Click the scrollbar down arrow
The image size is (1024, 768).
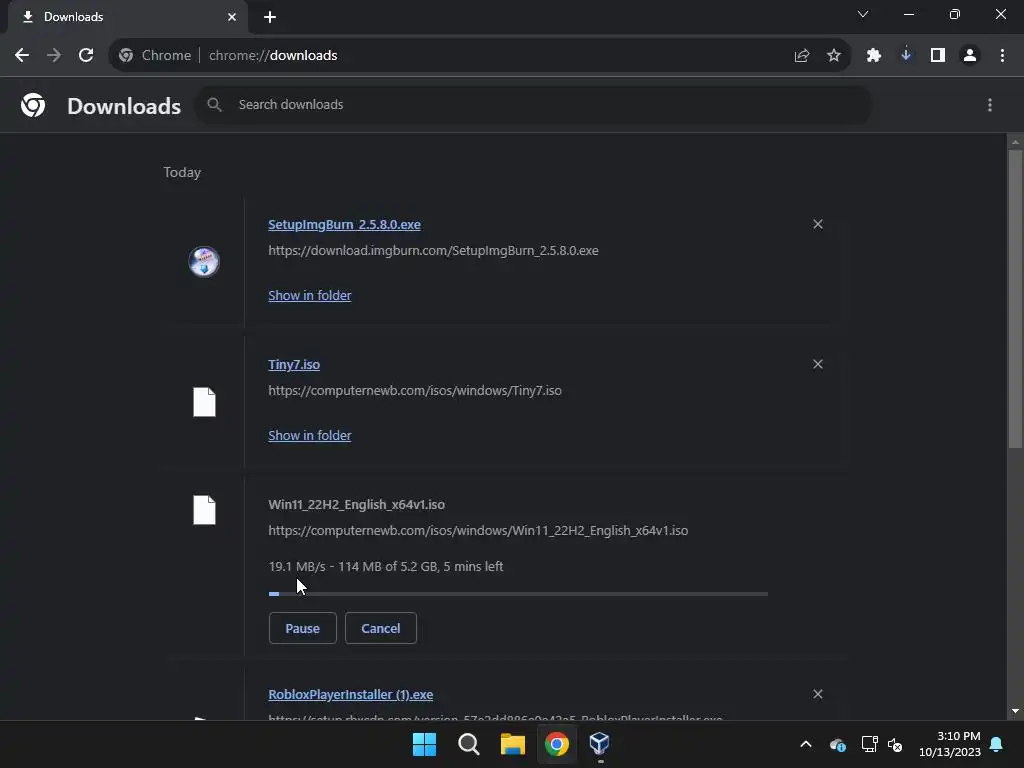tap(1015, 711)
